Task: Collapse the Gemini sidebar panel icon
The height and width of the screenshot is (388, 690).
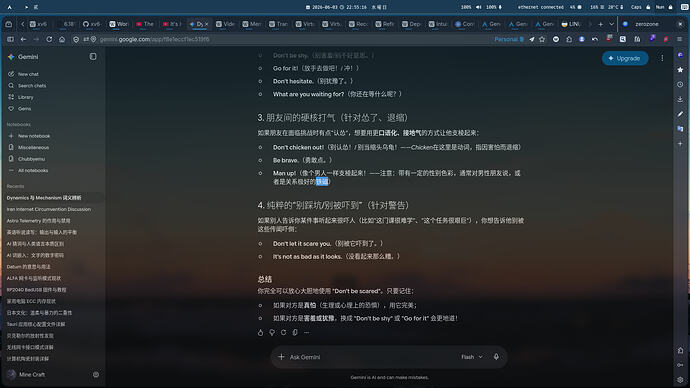Action: click(x=93, y=56)
